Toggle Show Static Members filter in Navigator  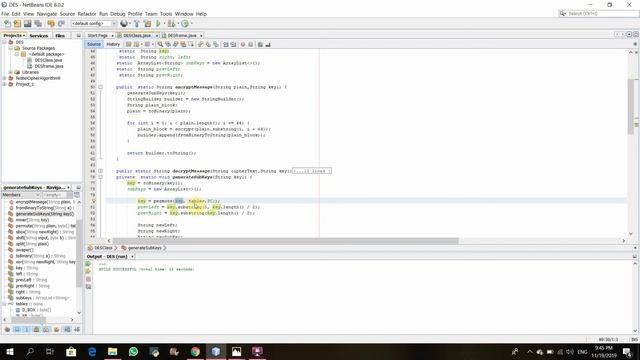27,329
